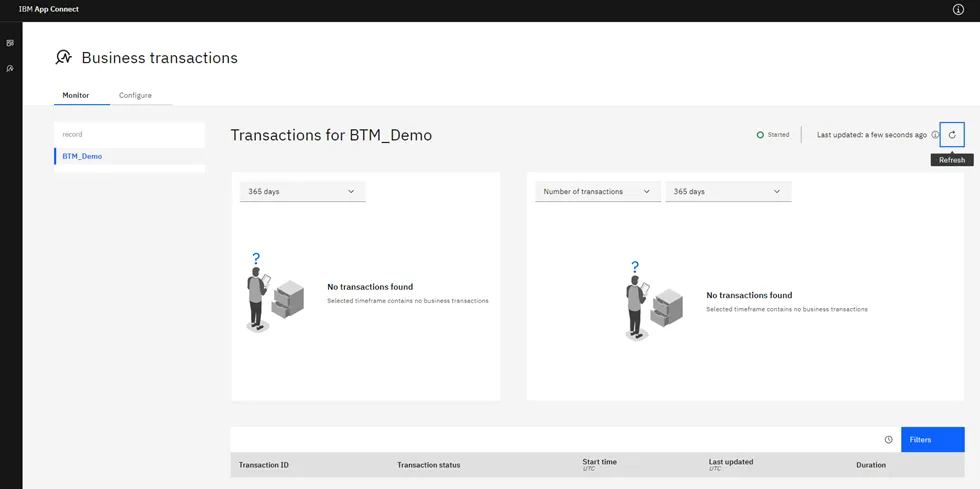Click the record search field
980x489 pixels.
(129, 134)
